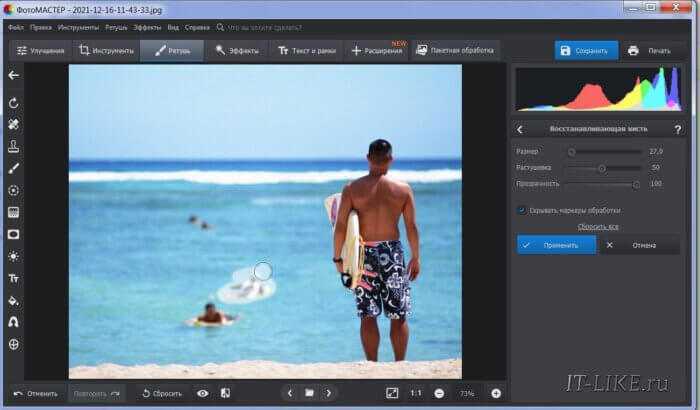Select the paint bucket fill tool
This screenshot has height=410, width=700.
pyautogui.click(x=14, y=301)
